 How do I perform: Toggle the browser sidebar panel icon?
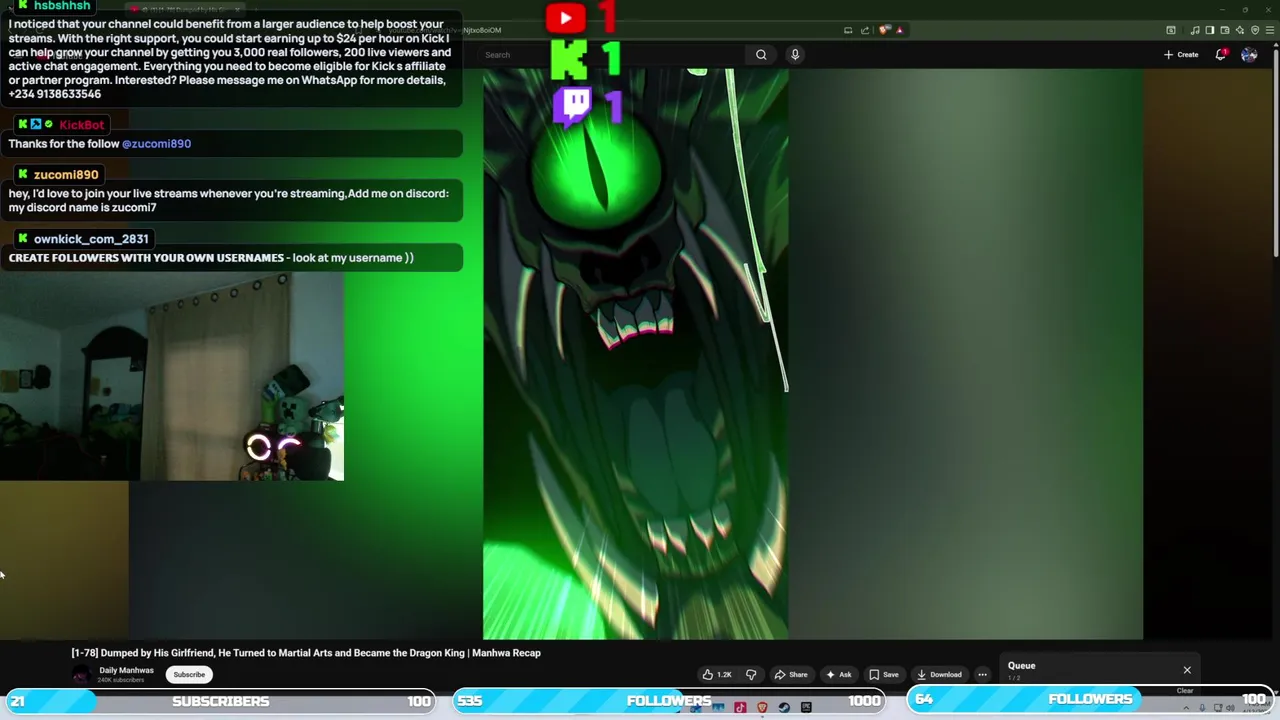point(1210,30)
